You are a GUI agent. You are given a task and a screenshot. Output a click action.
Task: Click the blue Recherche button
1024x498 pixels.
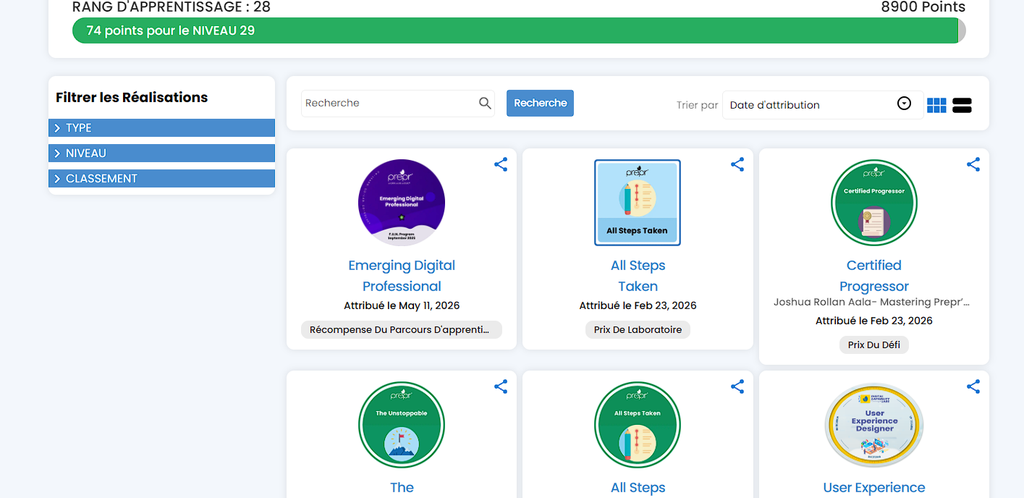point(540,103)
